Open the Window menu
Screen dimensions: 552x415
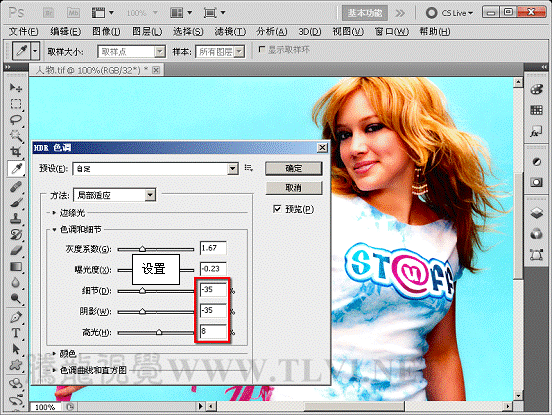click(x=391, y=32)
